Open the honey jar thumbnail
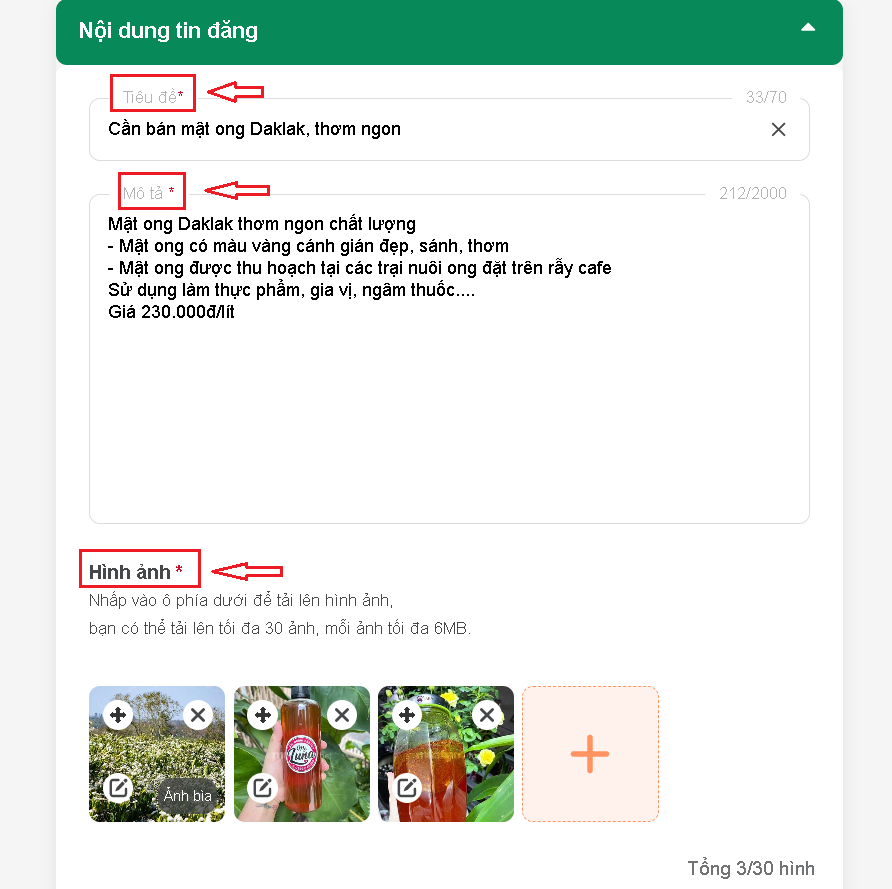This screenshot has height=889, width=892. click(x=446, y=754)
